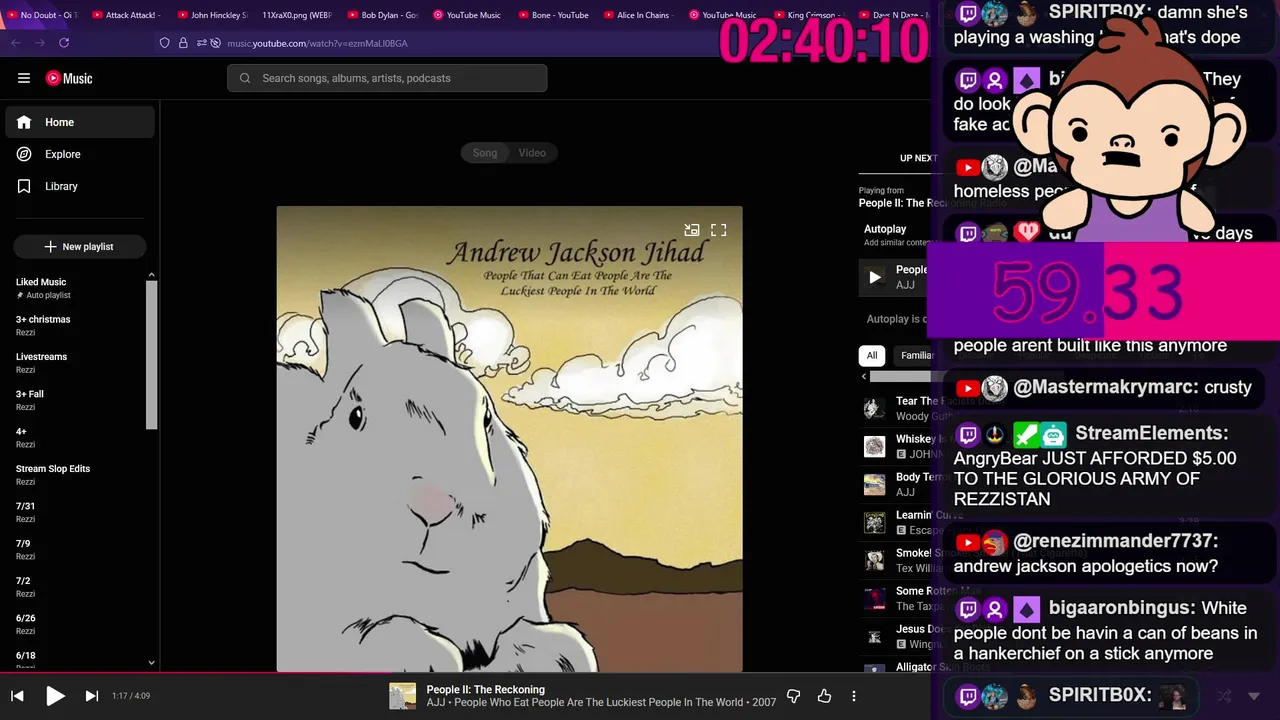The height and width of the screenshot is (720, 1280).
Task: Click the YouTube Music logo
Action: click(69, 78)
